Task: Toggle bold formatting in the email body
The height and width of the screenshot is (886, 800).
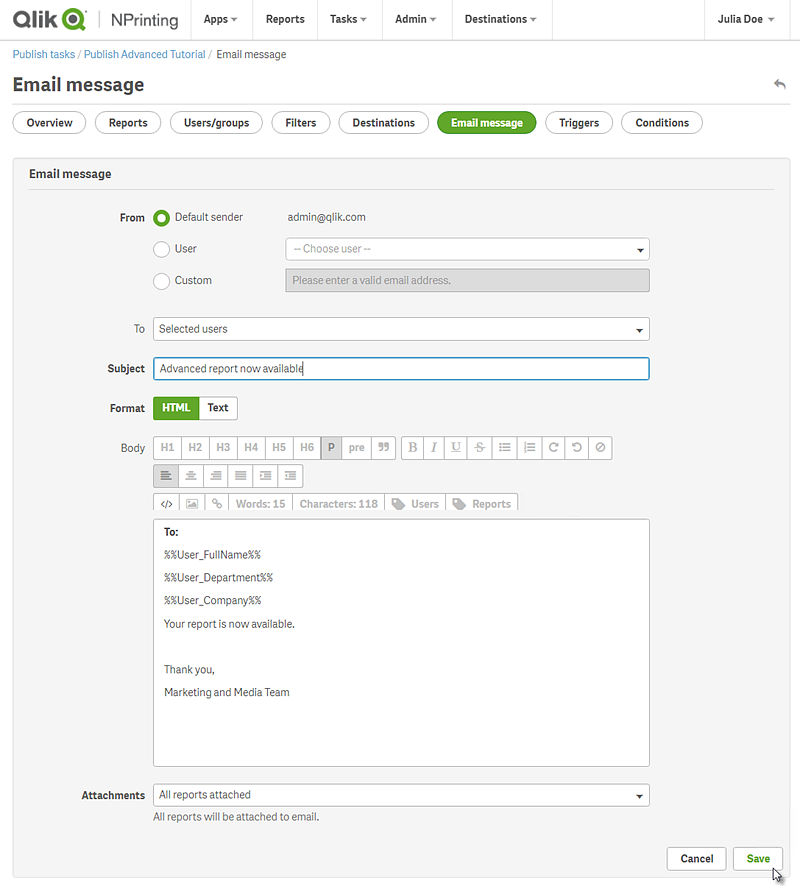Action: (412, 447)
